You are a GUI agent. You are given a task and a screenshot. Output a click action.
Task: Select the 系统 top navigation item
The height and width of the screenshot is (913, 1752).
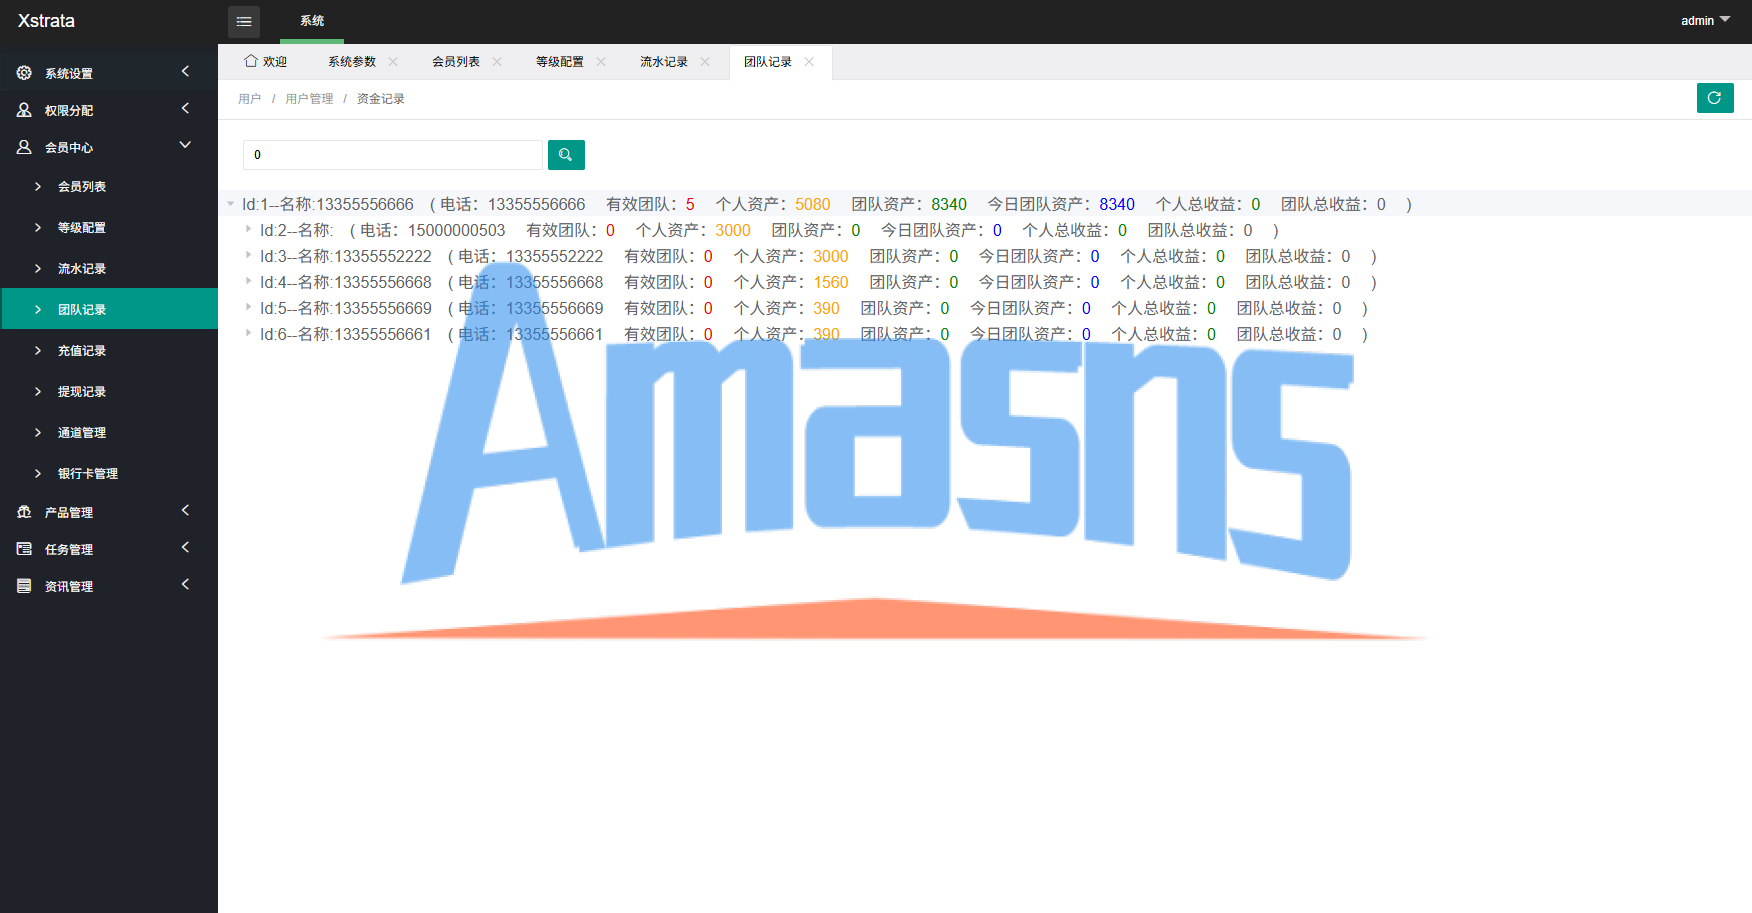(312, 21)
